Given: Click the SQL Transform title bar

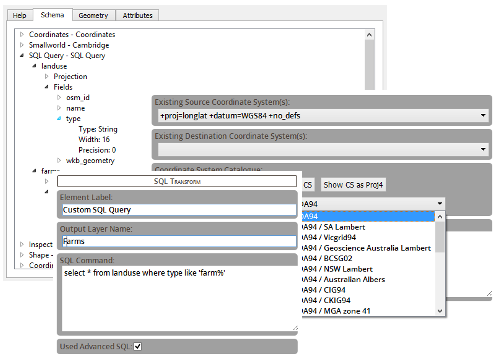Looking at the screenshot, I should click(177, 181).
